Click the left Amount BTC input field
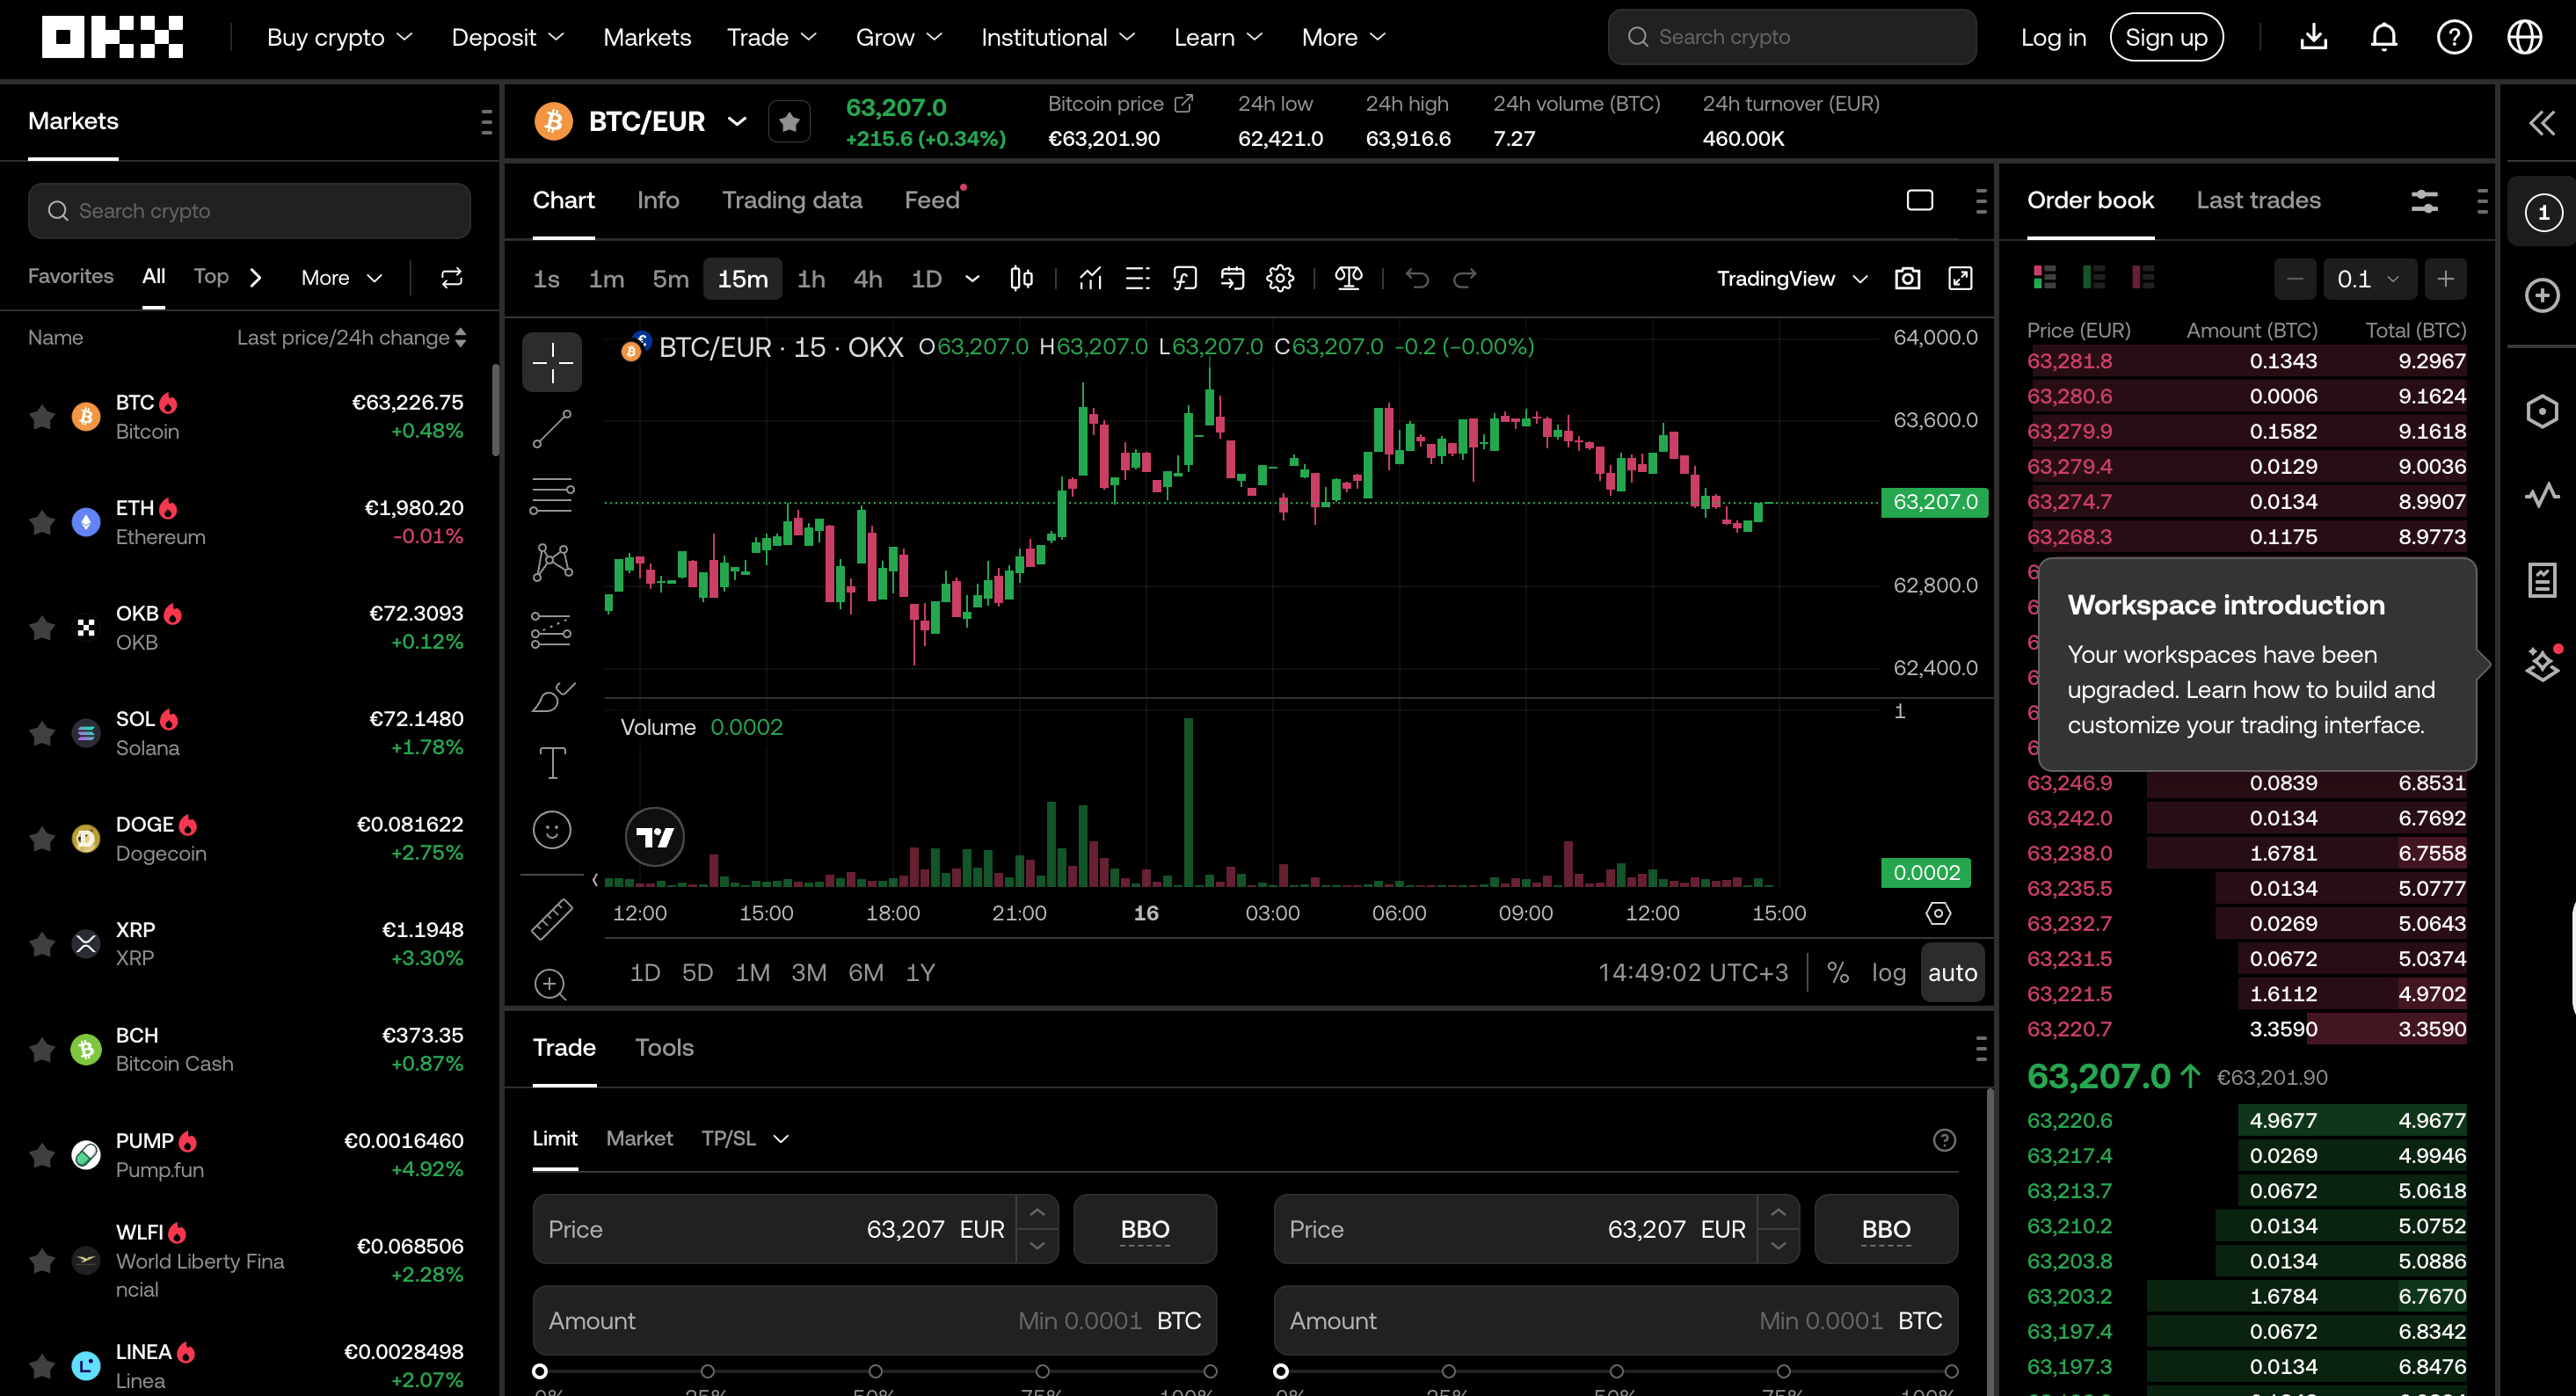 pos(875,1320)
